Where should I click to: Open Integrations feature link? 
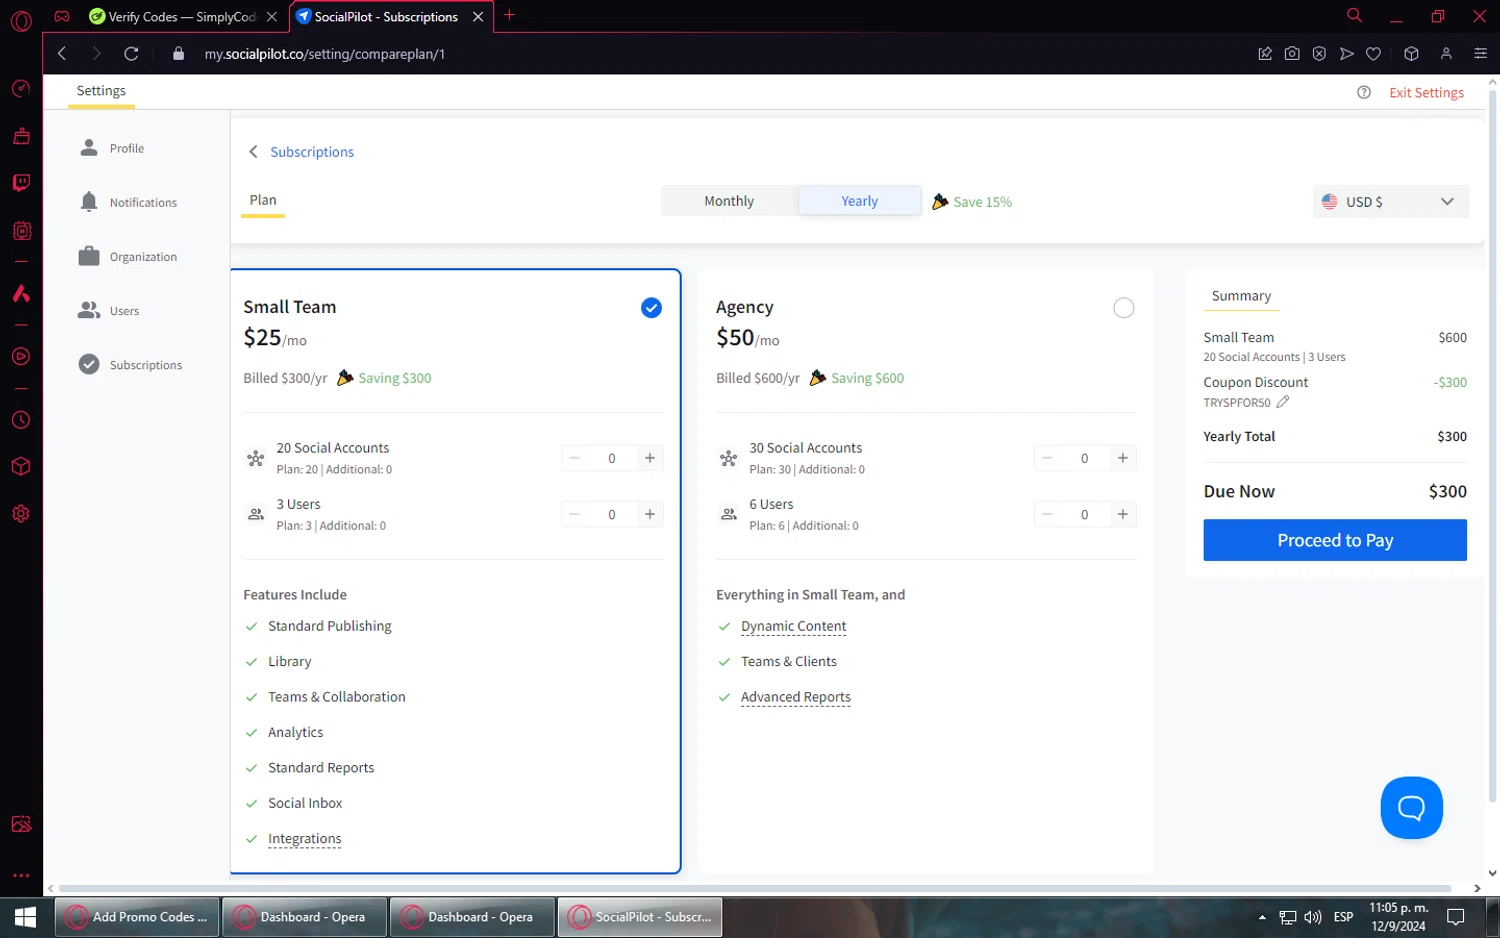click(305, 839)
